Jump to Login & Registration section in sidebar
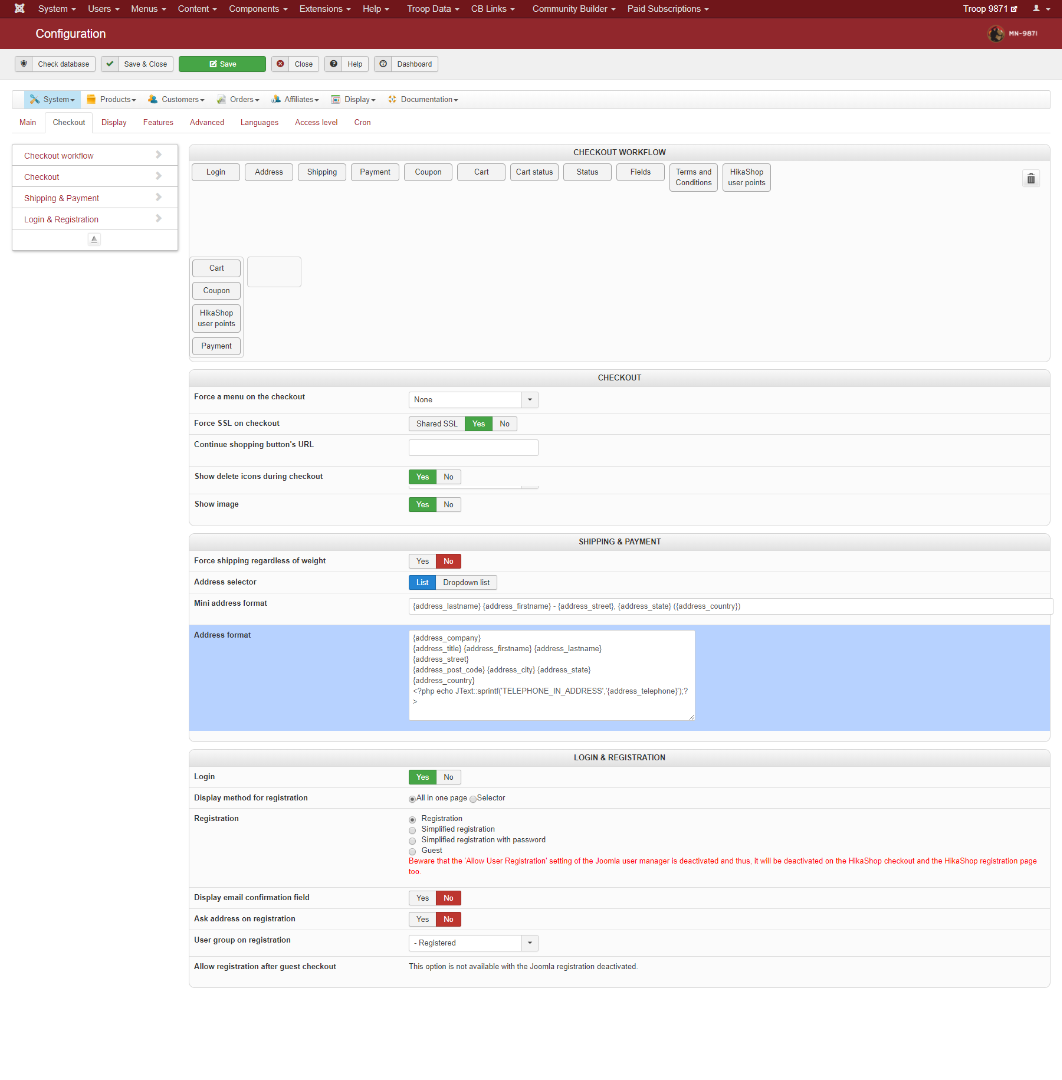The width and height of the screenshot is (1062, 1080). [95, 220]
